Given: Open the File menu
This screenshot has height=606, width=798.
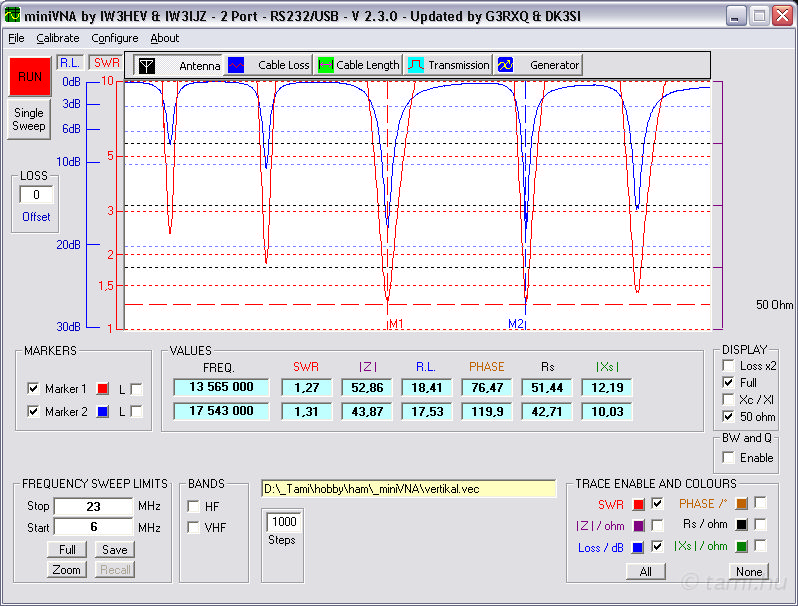Looking at the screenshot, I should pyautogui.click(x=16, y=38).
